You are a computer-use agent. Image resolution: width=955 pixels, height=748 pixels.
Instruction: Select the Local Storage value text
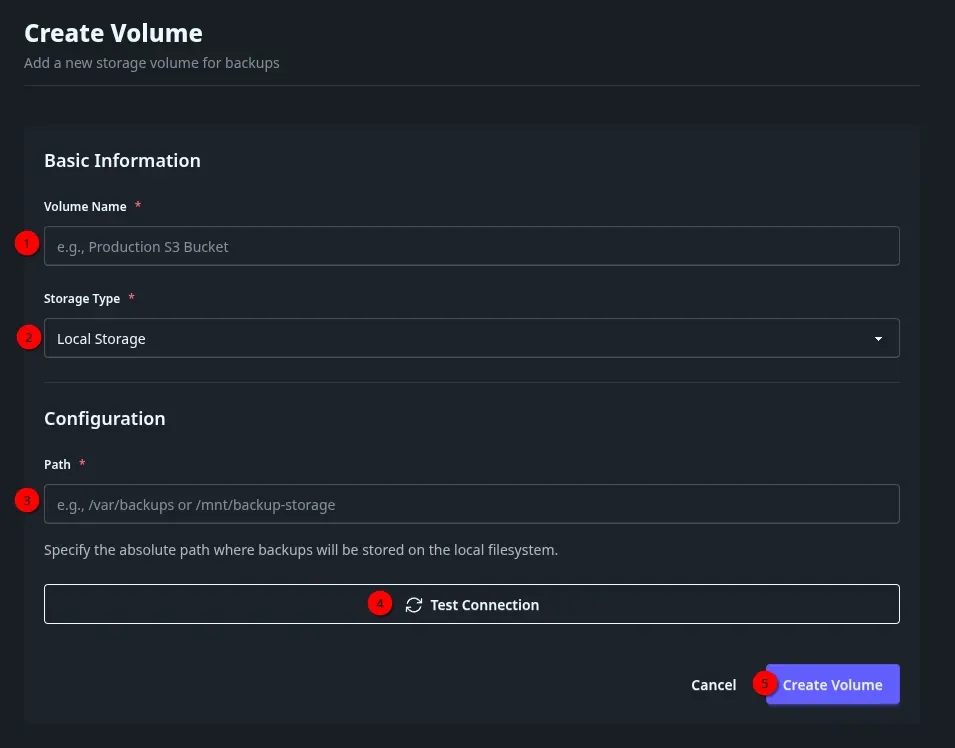(x=101, y=339)
